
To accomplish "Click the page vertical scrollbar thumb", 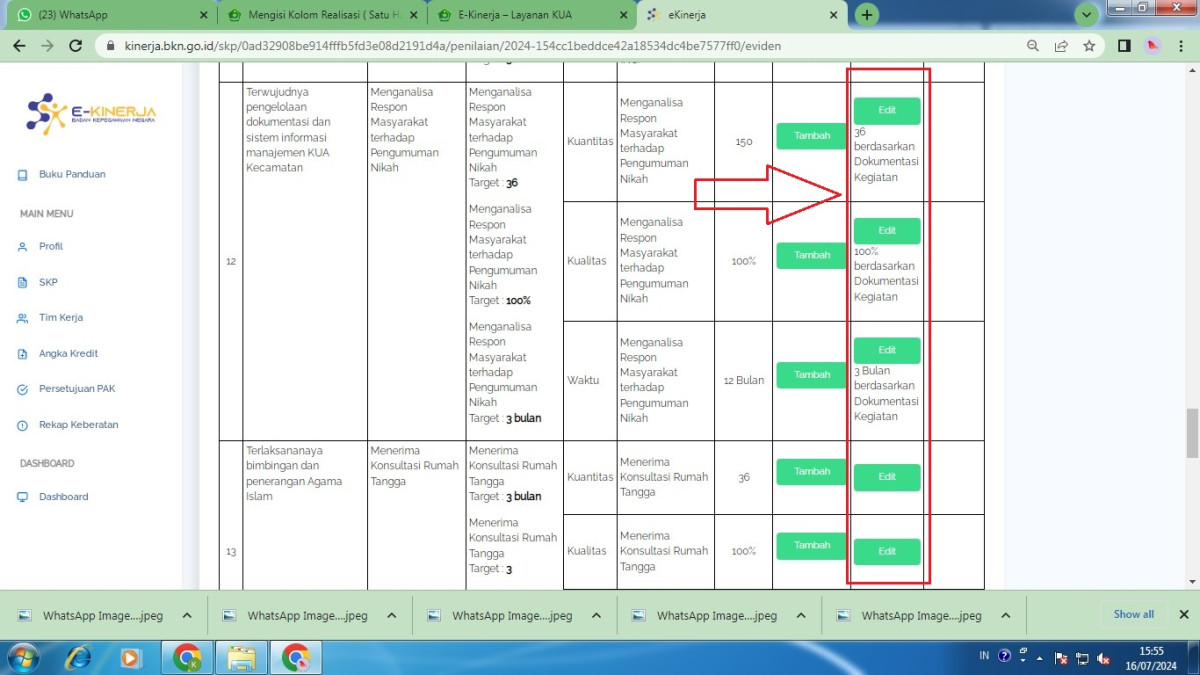I will point(1192,432).
